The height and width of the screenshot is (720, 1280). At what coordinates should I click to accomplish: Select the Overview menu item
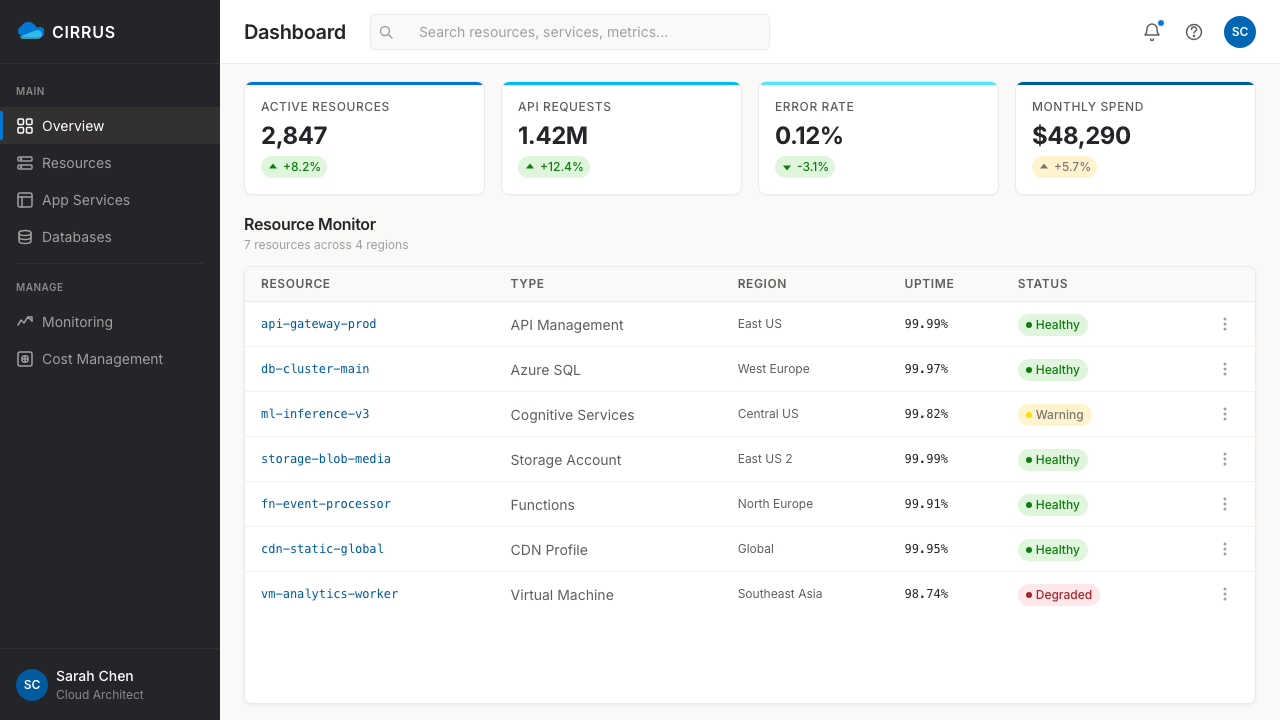(110, 126)
